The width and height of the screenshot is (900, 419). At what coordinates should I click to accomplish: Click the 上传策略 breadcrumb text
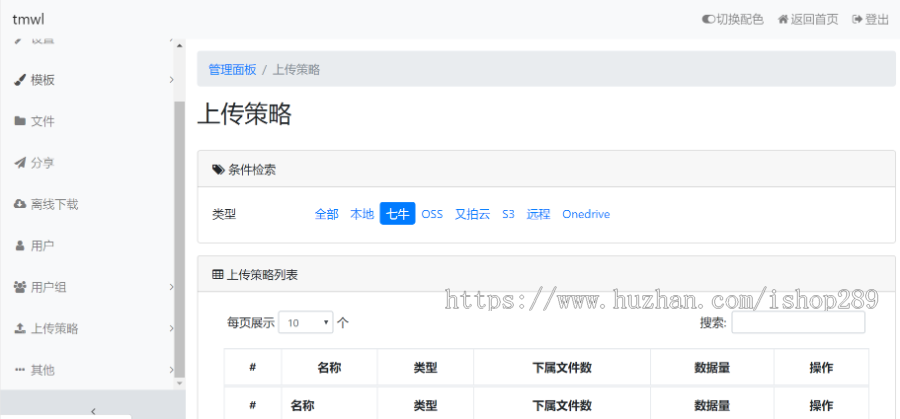tap(296, 70)
